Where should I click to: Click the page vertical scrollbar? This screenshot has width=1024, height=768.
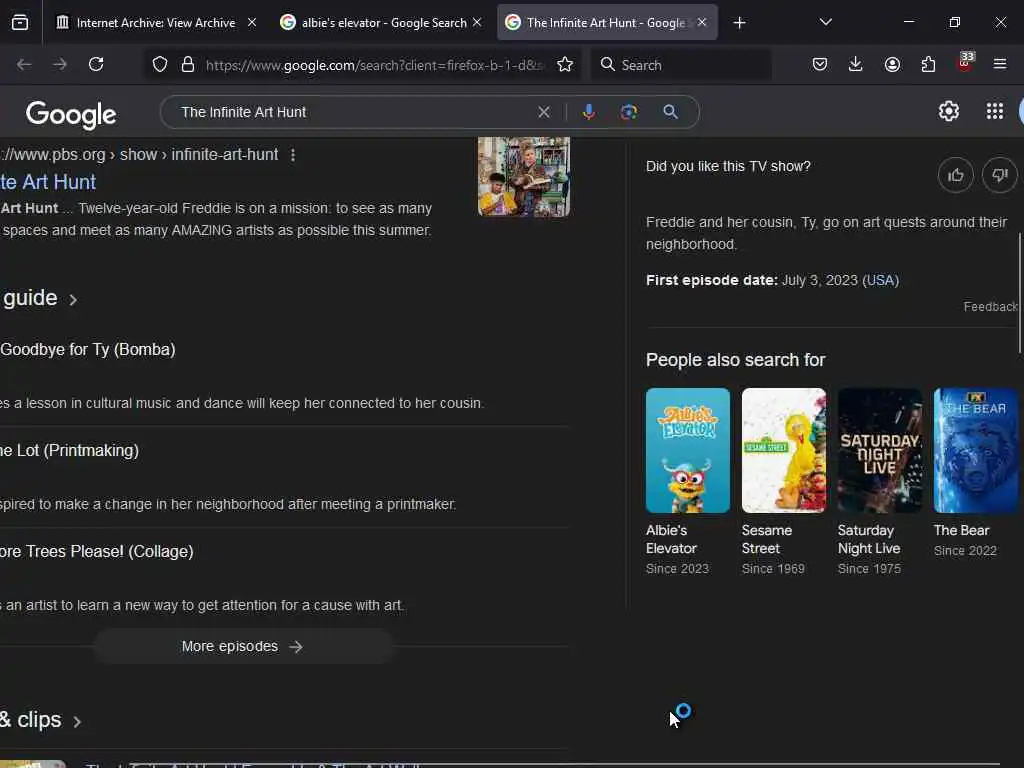coord(1020,294)
